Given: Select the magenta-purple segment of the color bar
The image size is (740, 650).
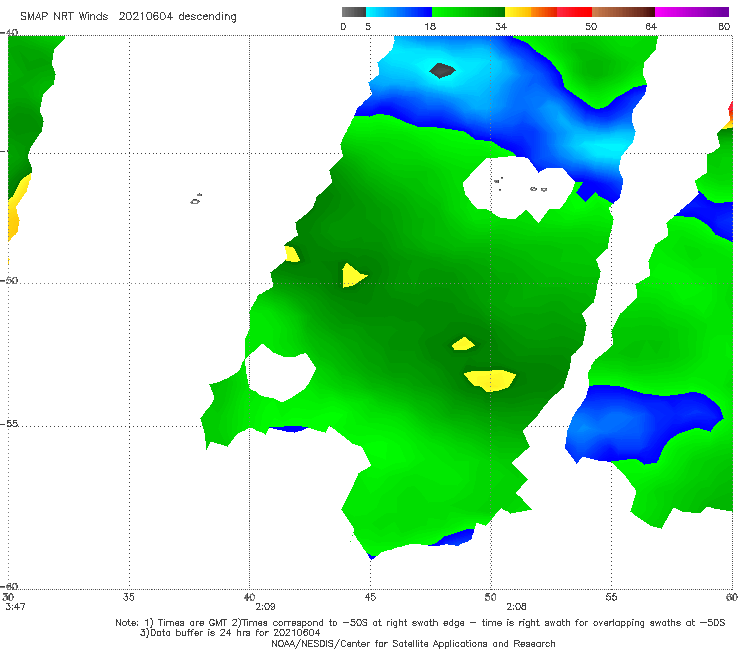Looking at the screenshot, I should point(692,12).
